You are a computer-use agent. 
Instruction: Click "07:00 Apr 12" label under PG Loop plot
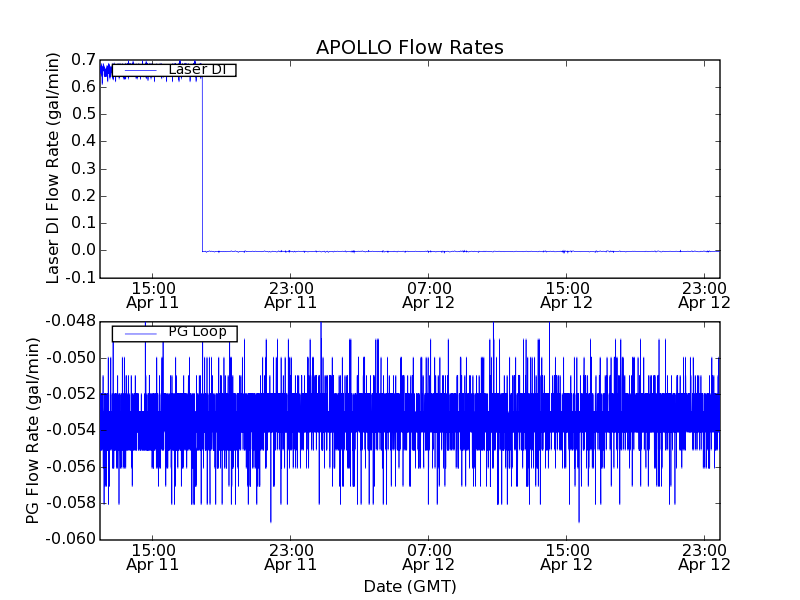coord(429,558)
